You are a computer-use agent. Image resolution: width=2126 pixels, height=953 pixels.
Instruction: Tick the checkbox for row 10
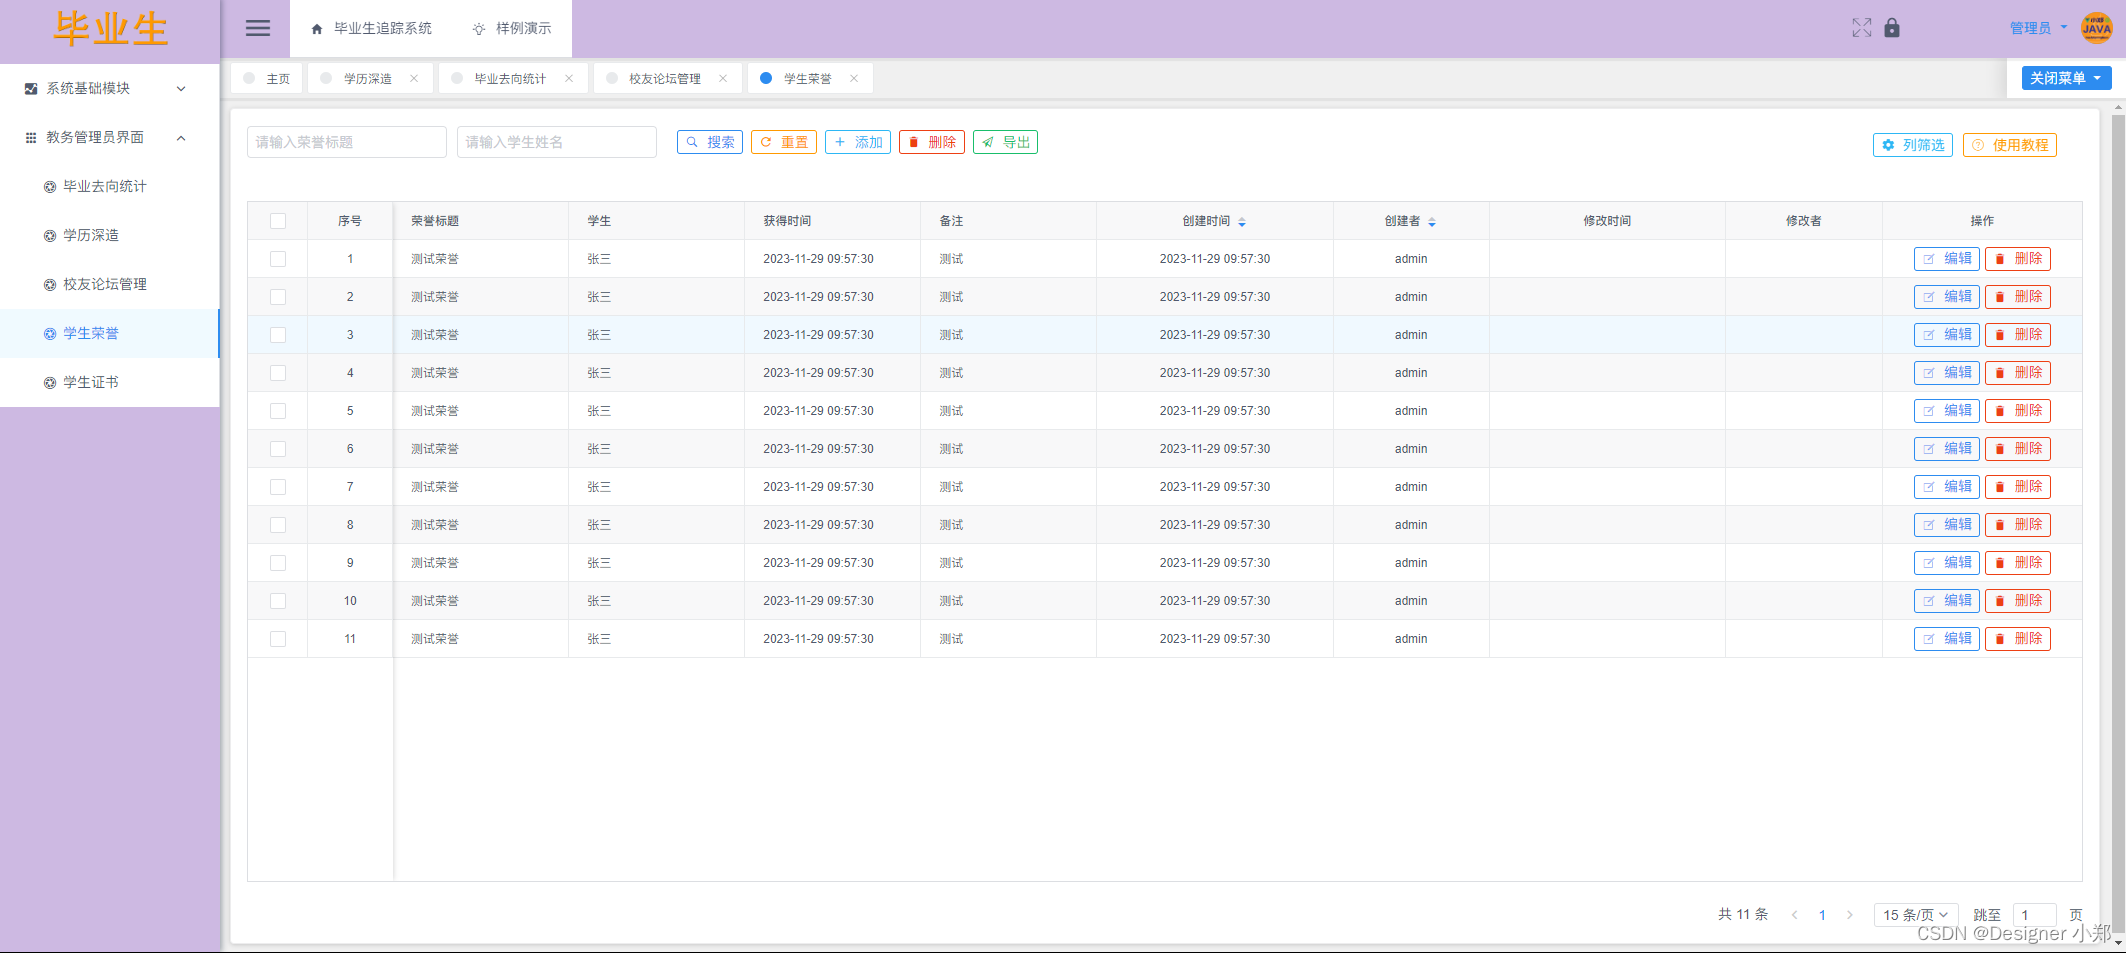(278, 601)
